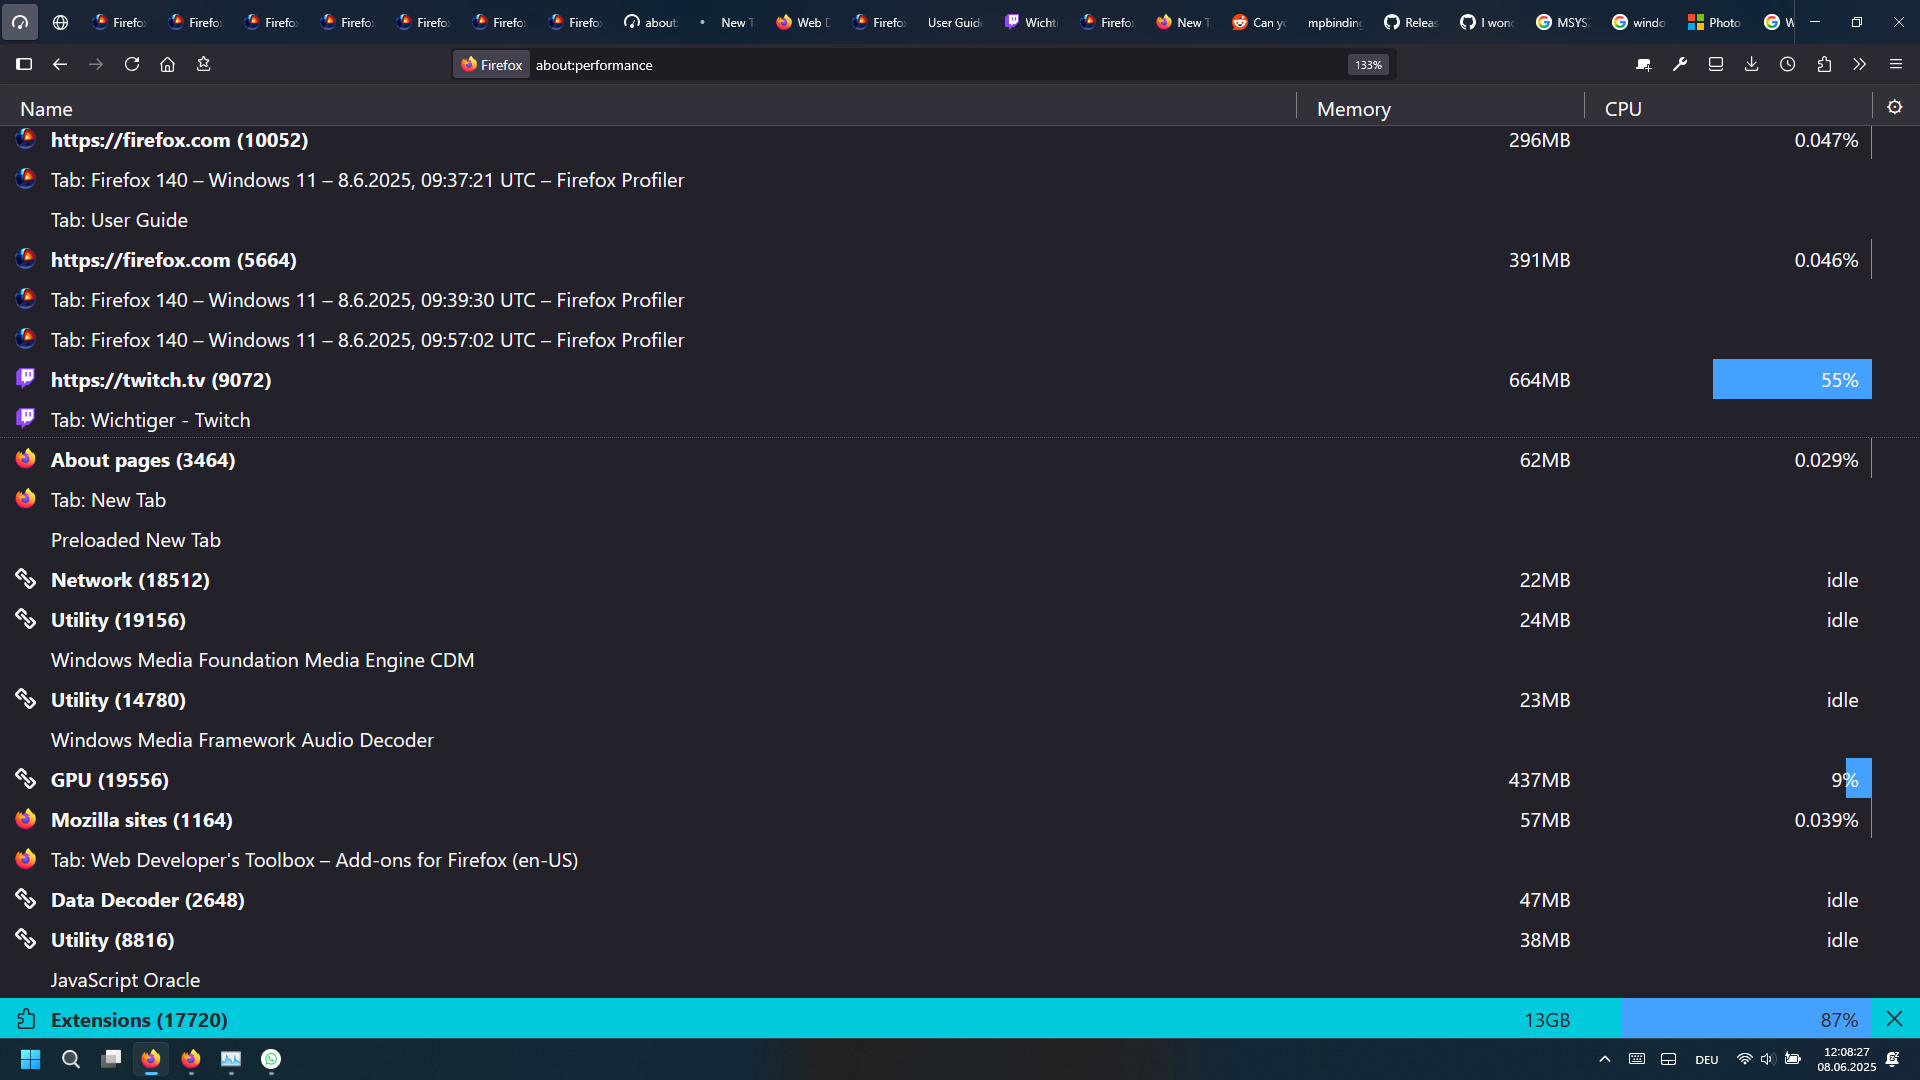Focus the about:performance address field
Viewport: 1920px width, 1080px height.
point(935,65)
